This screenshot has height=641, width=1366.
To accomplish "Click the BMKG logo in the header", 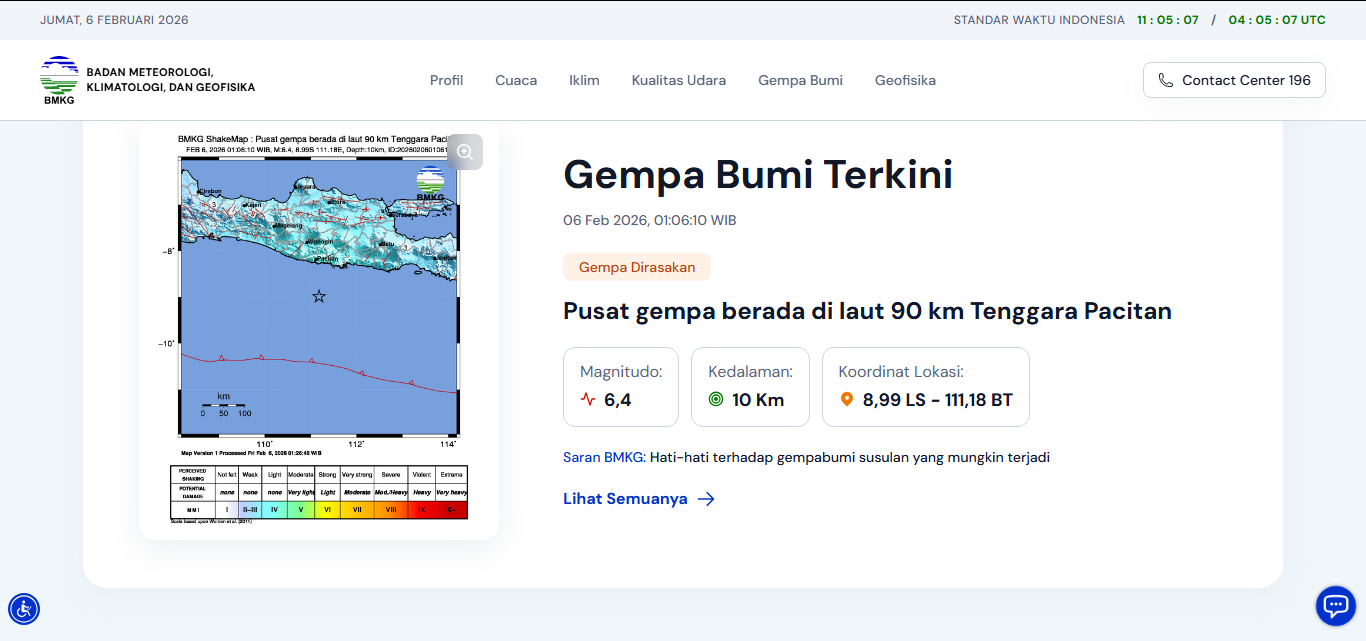I will 59,80.
